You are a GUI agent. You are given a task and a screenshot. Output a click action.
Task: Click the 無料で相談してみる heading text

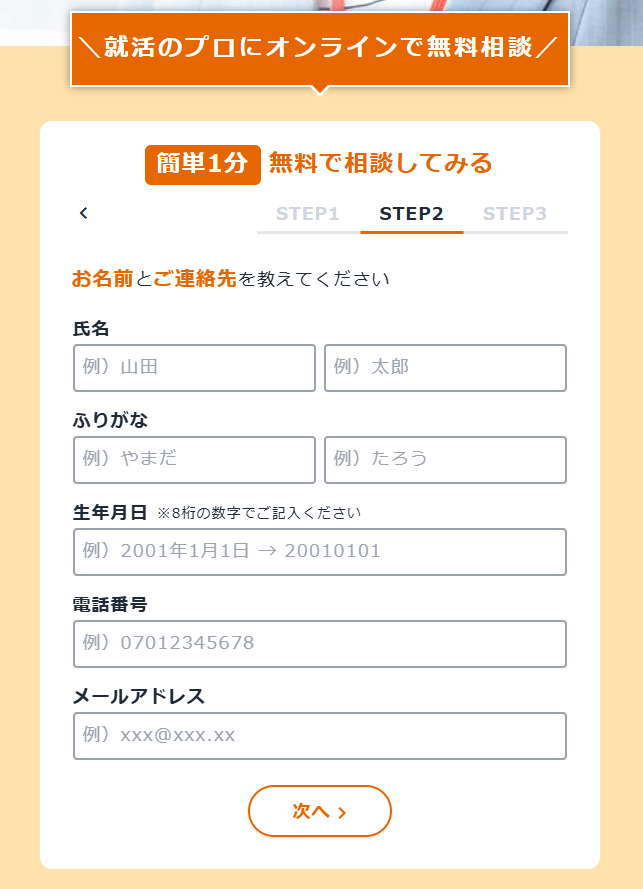380,163
